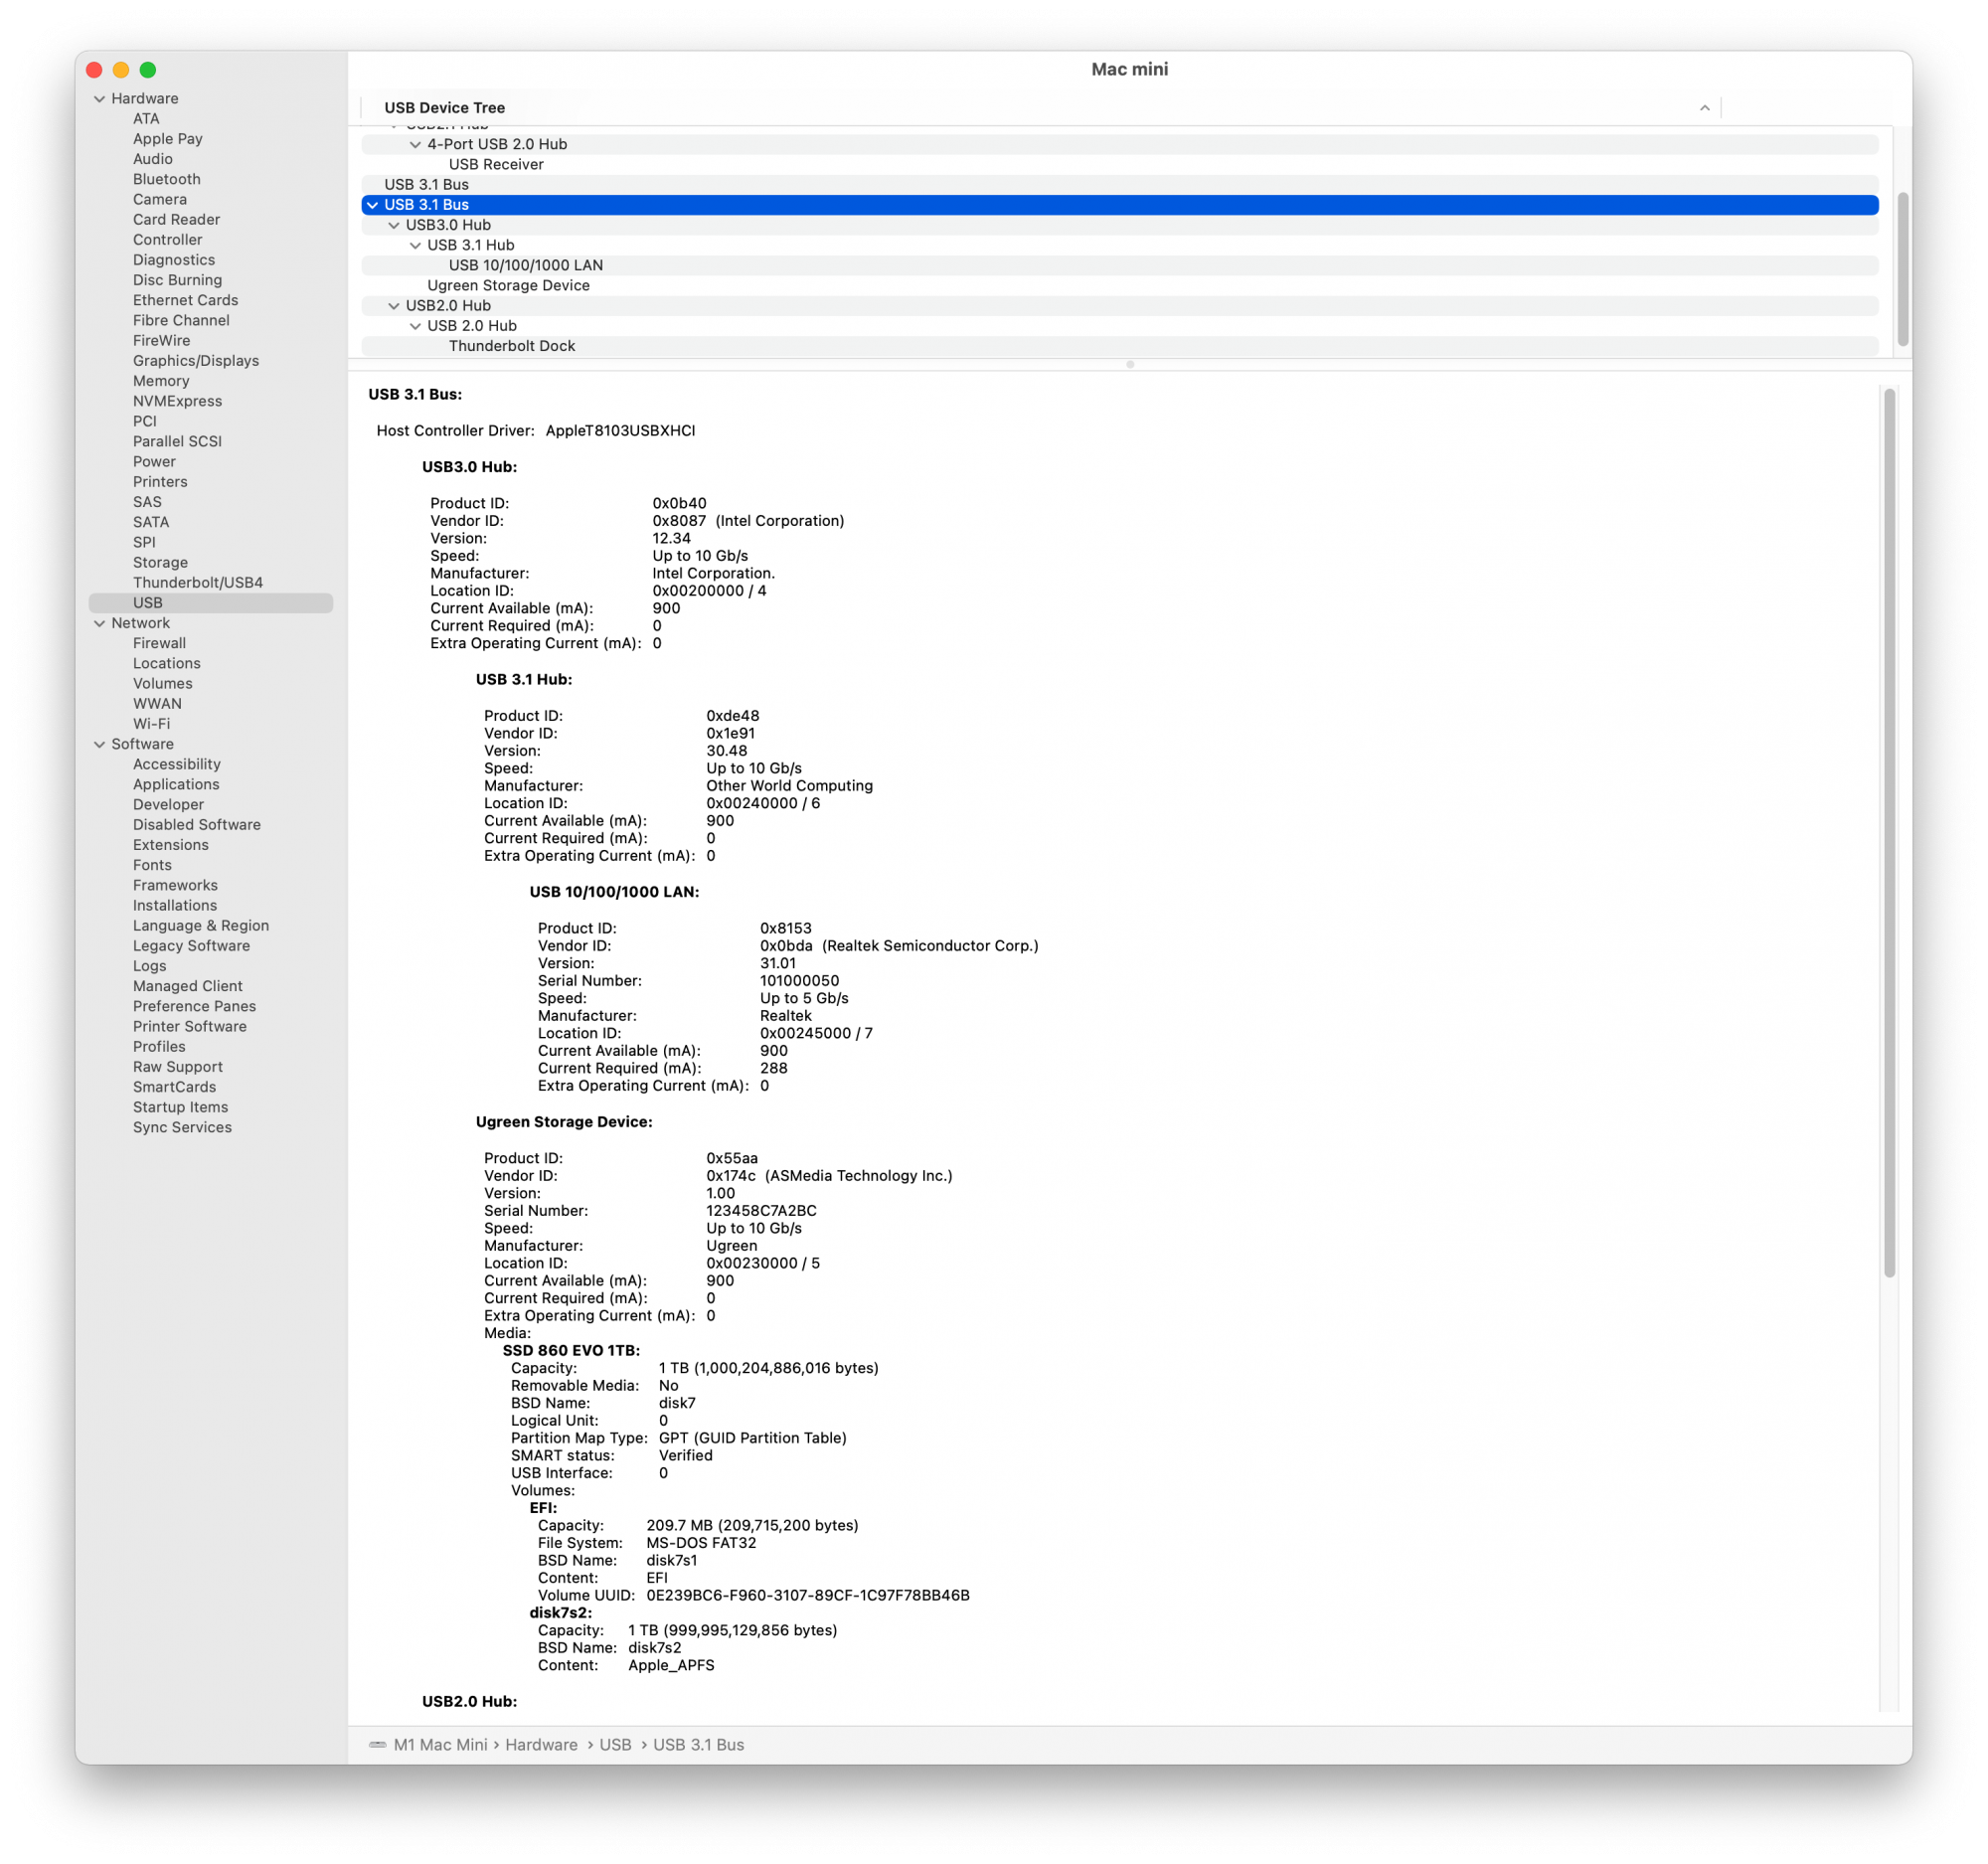
Task: Collapse the Hardware section chevron
Action: (99, 99)
